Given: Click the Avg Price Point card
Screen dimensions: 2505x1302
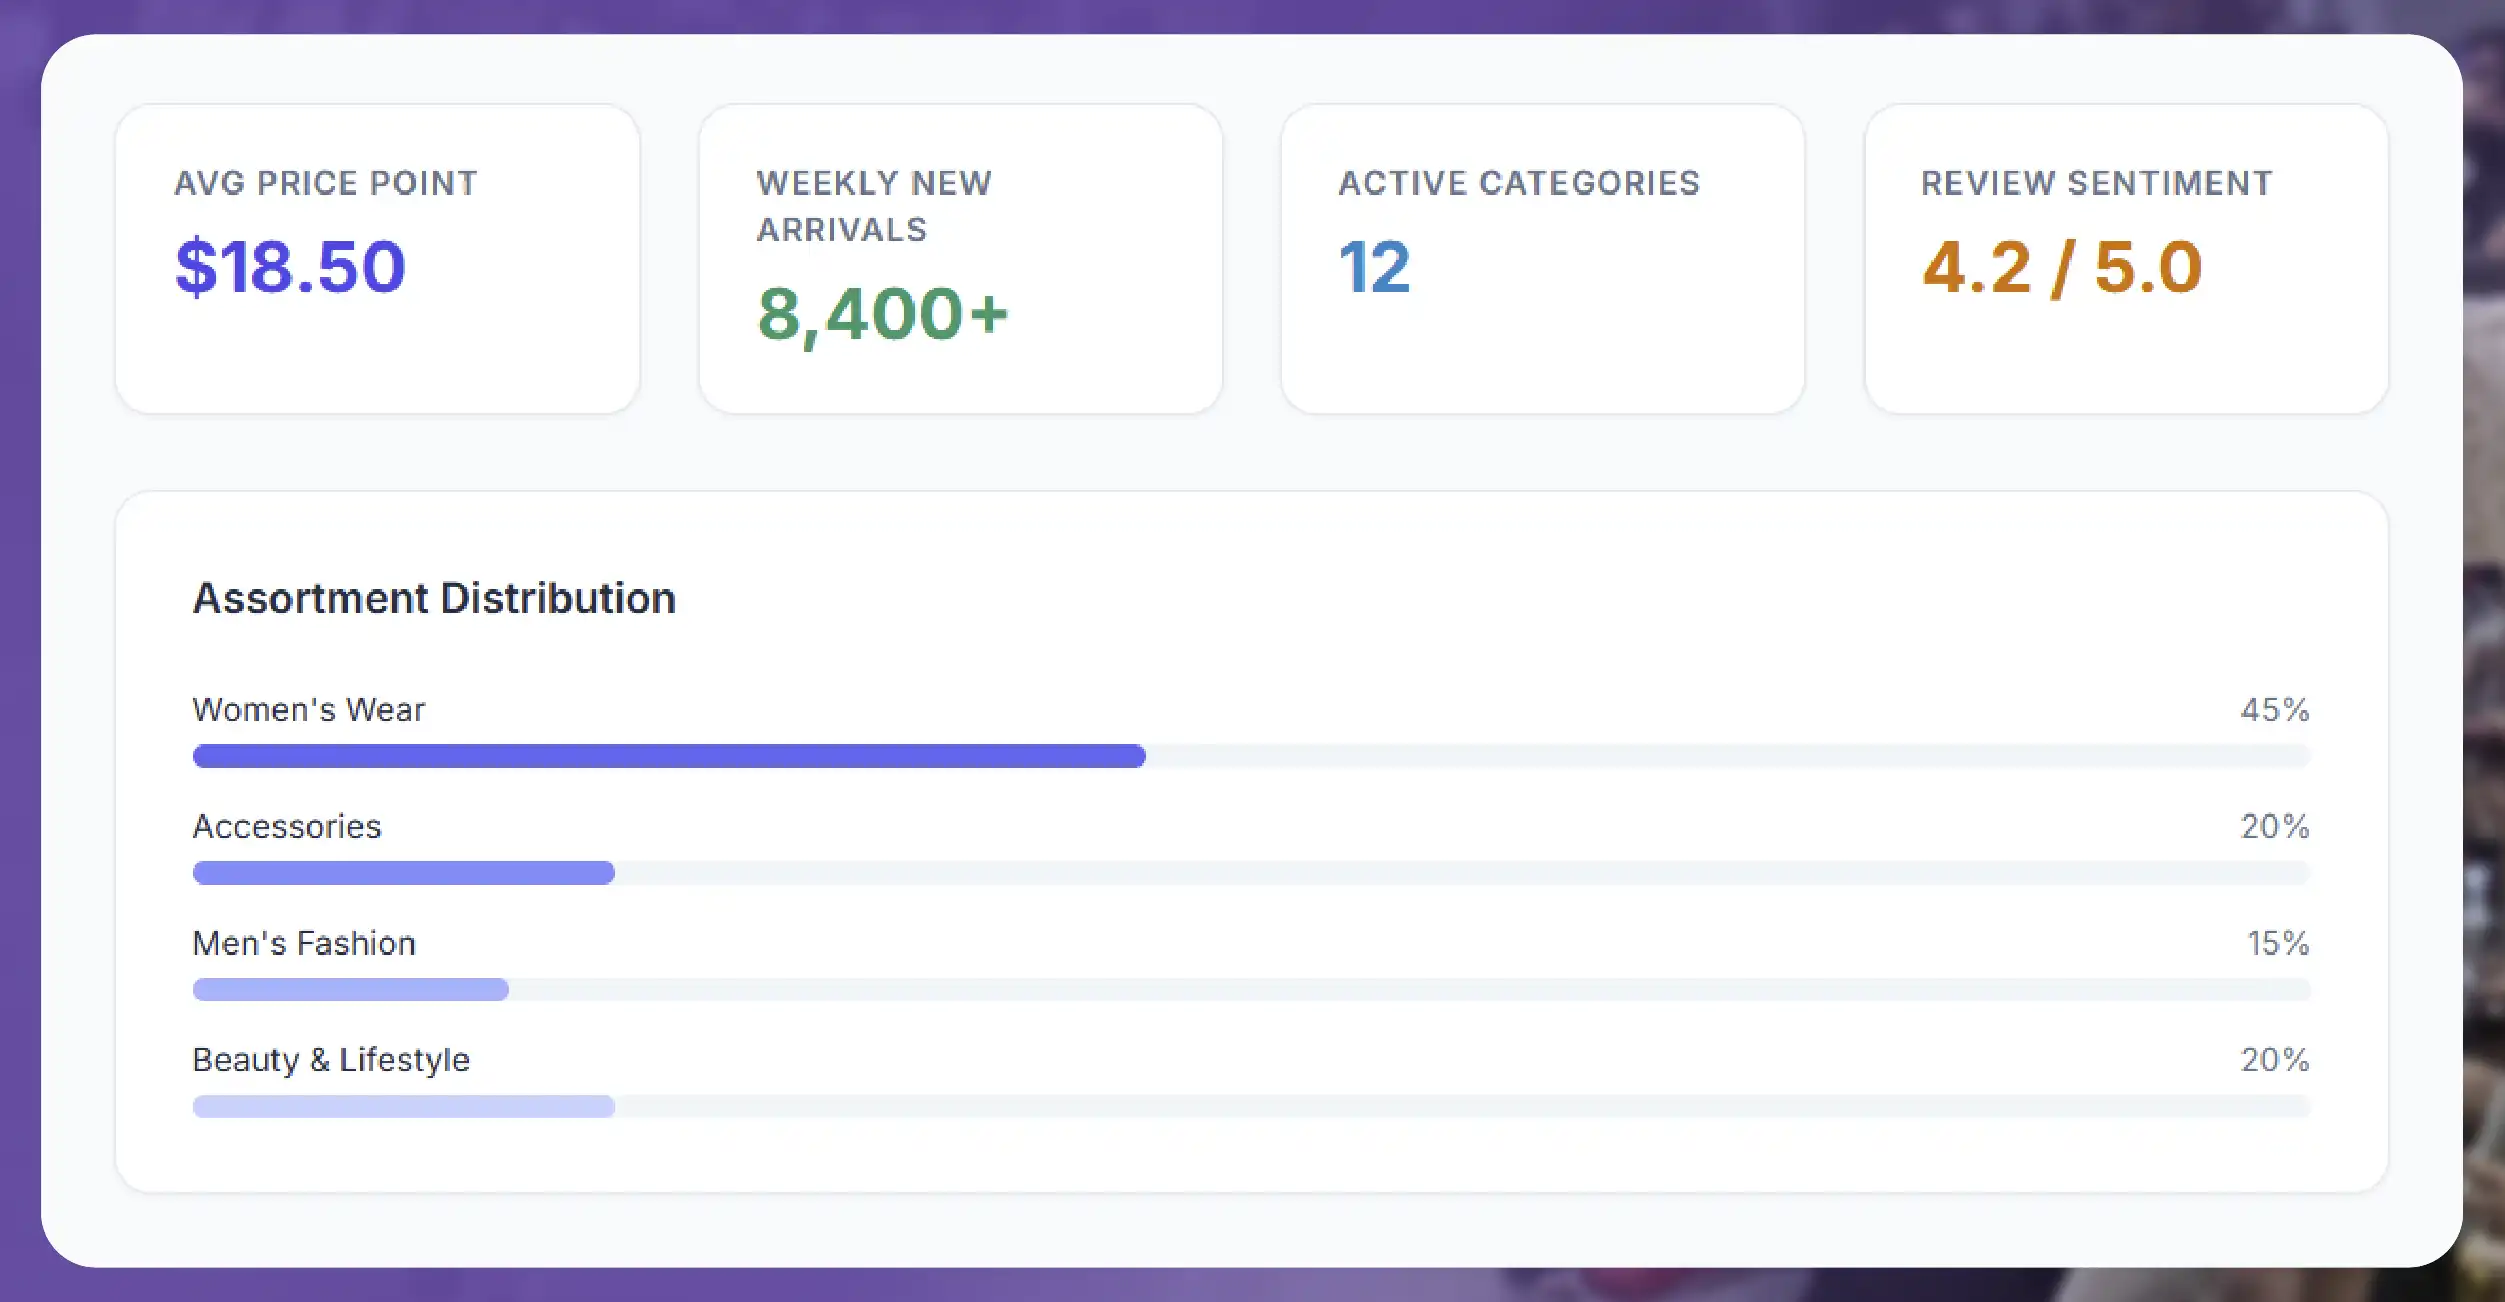Looking at the screenshot, I should click(377, 259).
